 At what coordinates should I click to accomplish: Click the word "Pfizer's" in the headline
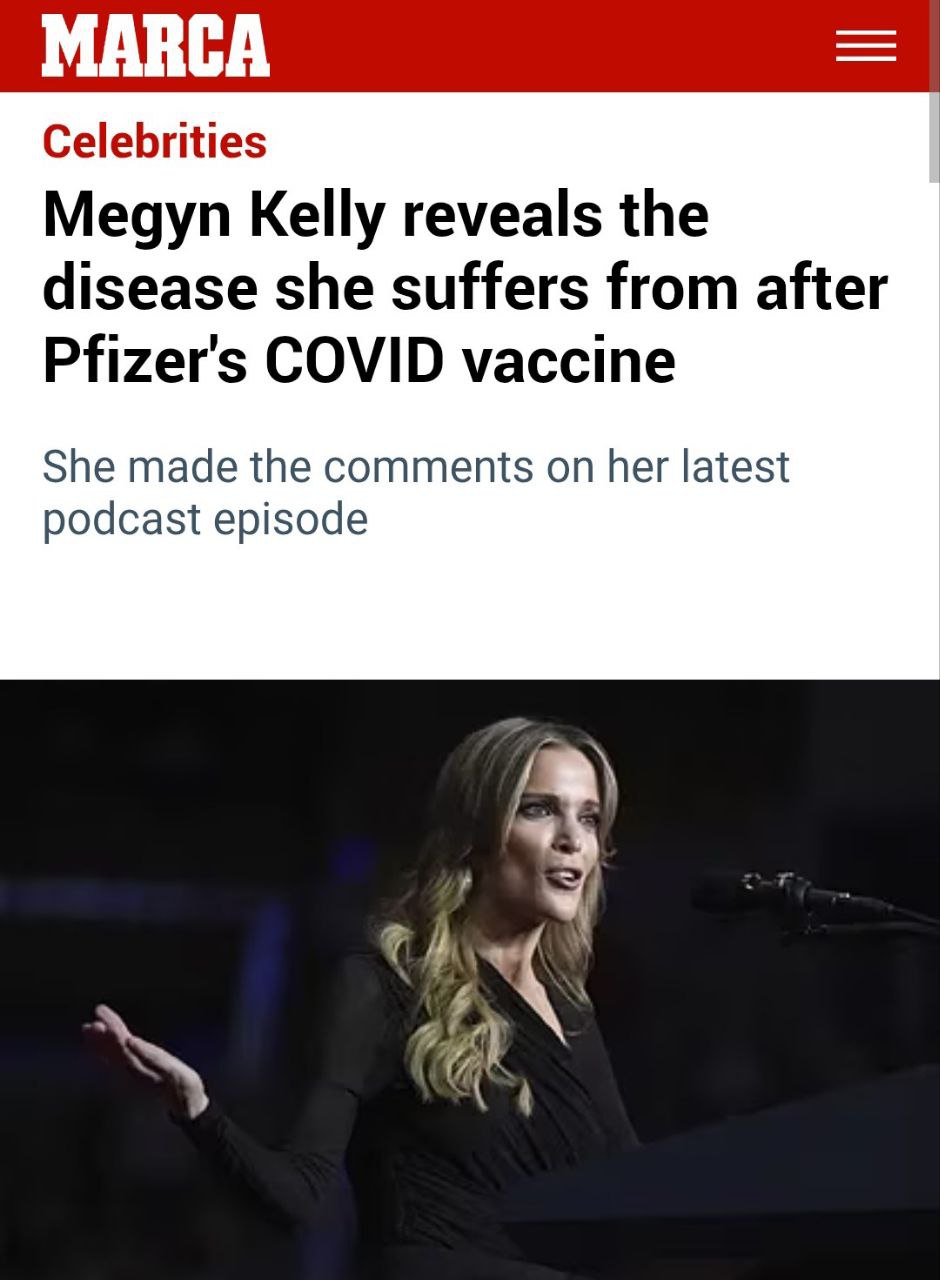pos(144,361)
